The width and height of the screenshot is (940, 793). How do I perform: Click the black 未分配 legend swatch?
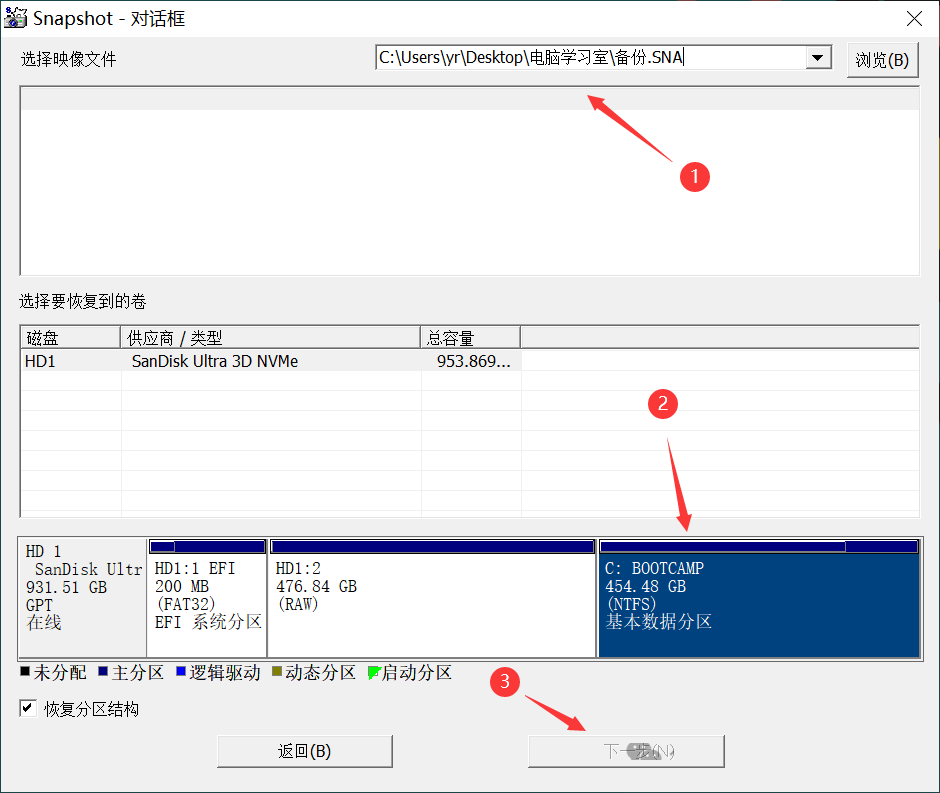tap(25, 673)
